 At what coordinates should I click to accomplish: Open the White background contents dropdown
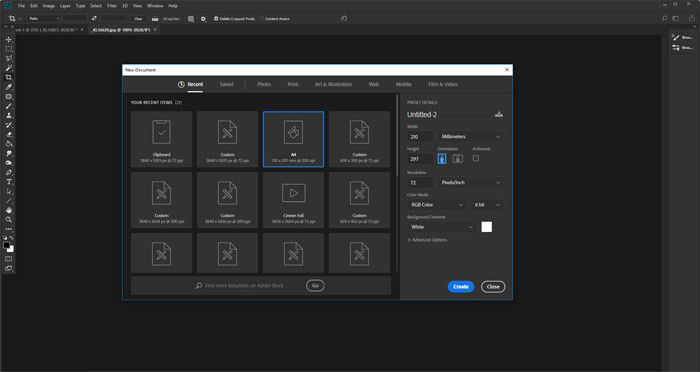click(x=441, y=227)
